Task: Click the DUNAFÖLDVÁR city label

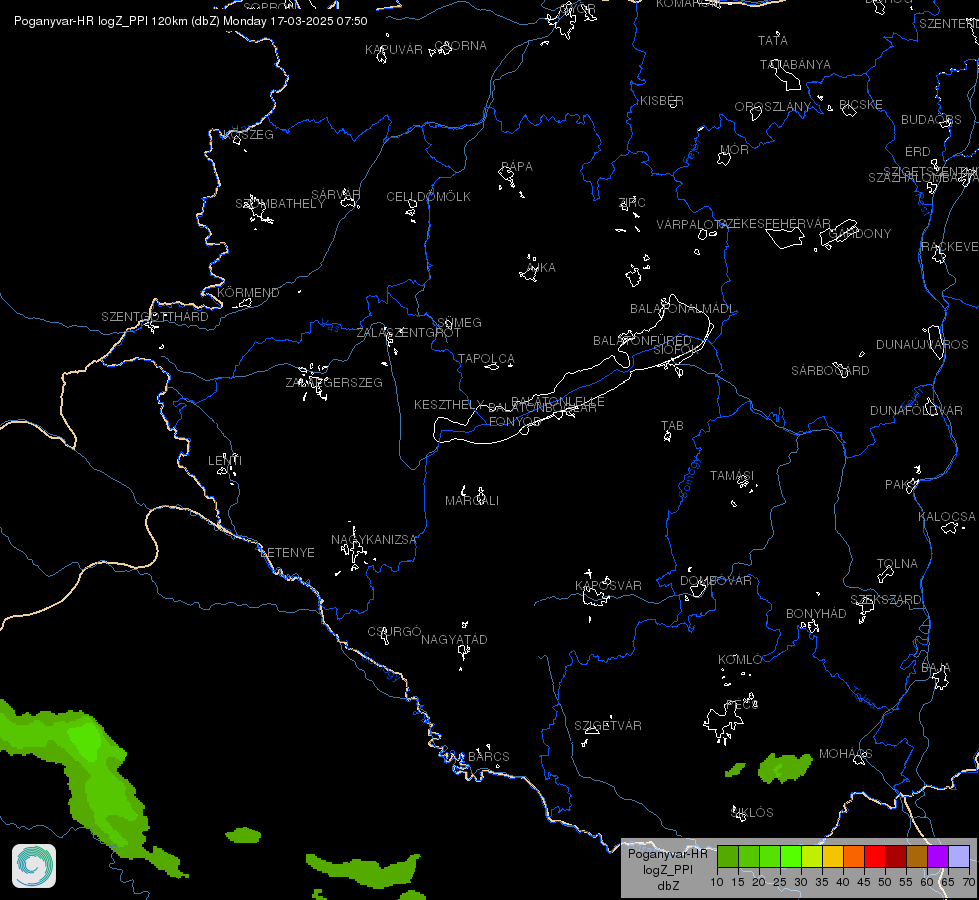Action: click(917, 411)
